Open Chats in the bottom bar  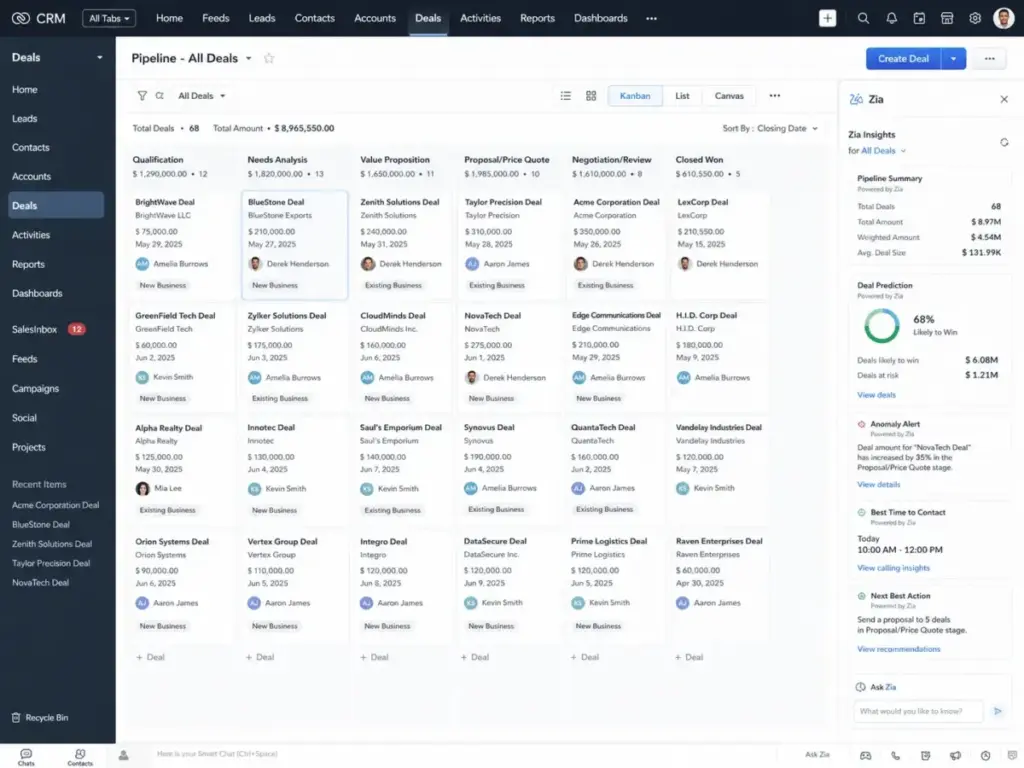(x=26, y=757)
